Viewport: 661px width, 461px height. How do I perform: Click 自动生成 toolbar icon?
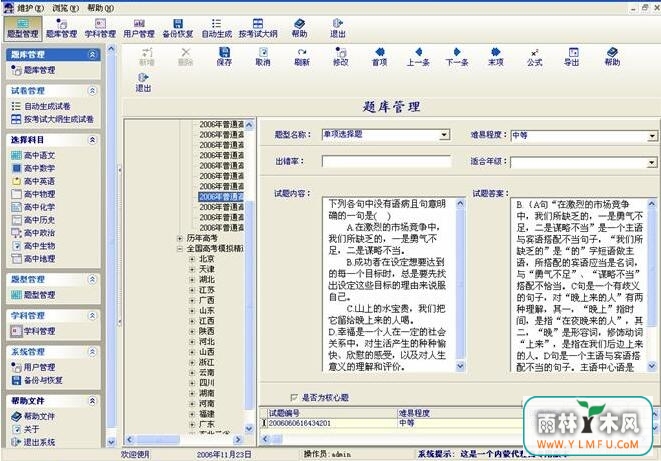(217, 28)
